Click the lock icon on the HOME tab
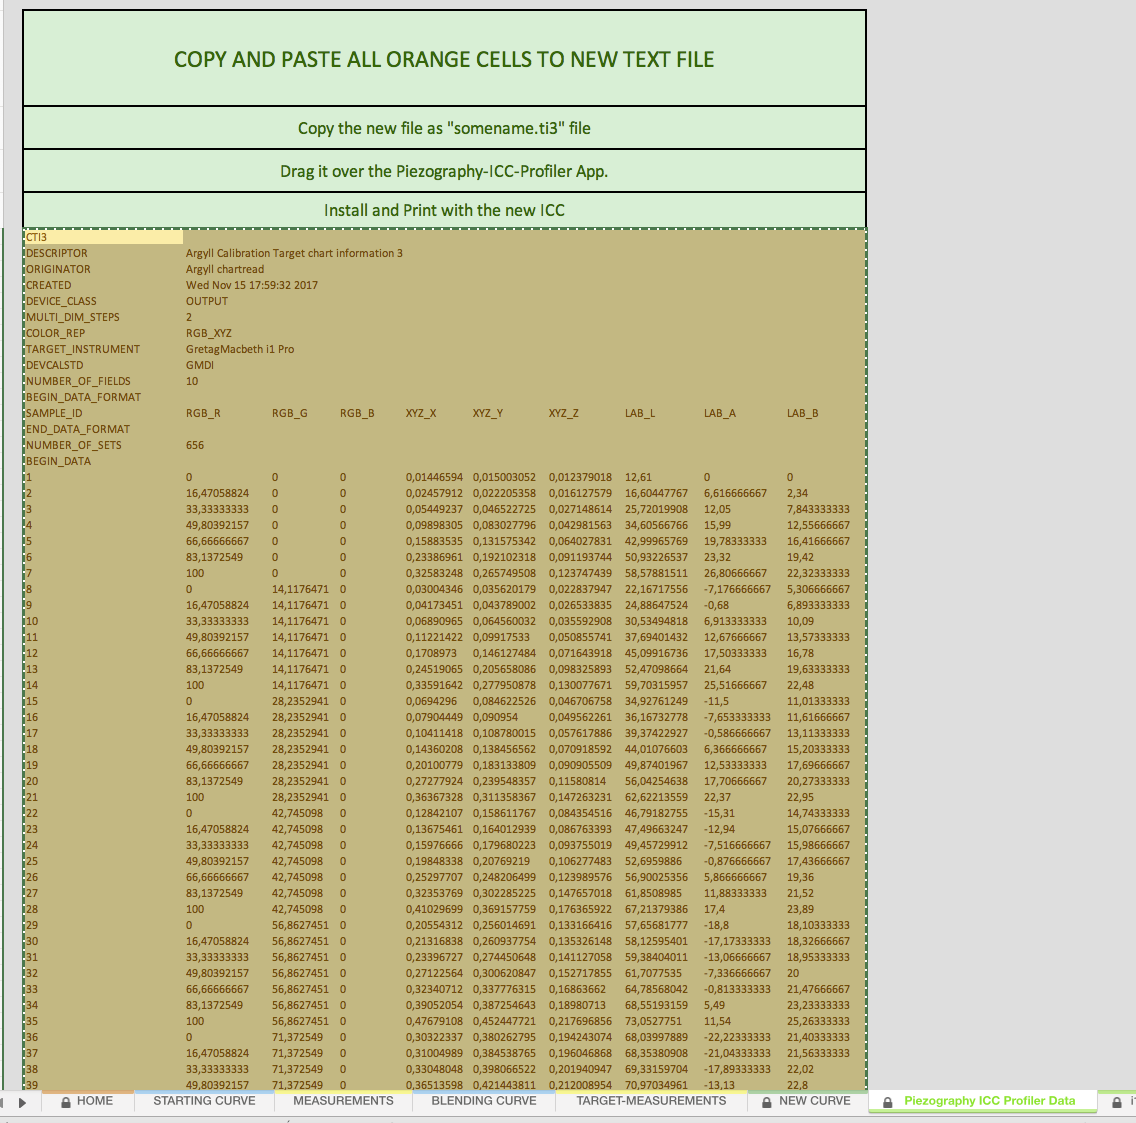1136x1123 pixels. pos(65,1102)
